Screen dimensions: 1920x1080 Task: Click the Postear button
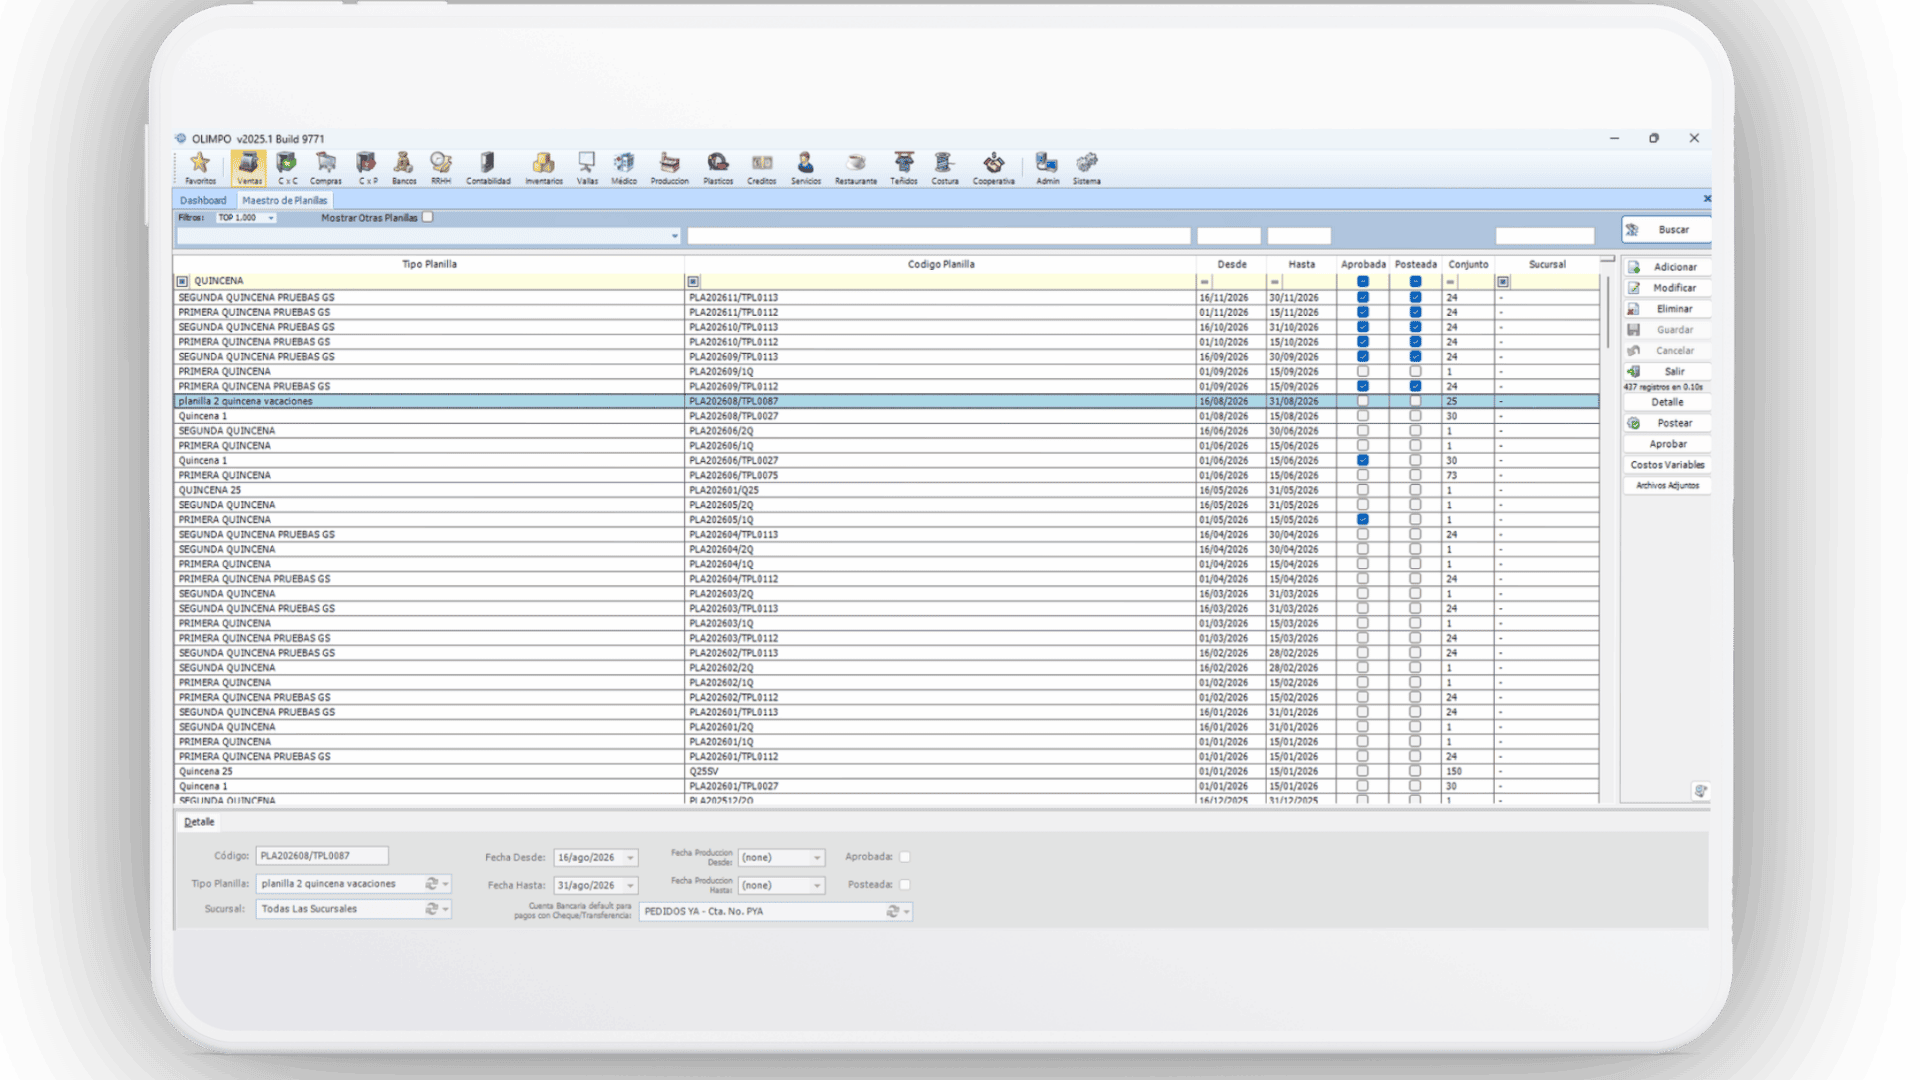coord(1667,423)
